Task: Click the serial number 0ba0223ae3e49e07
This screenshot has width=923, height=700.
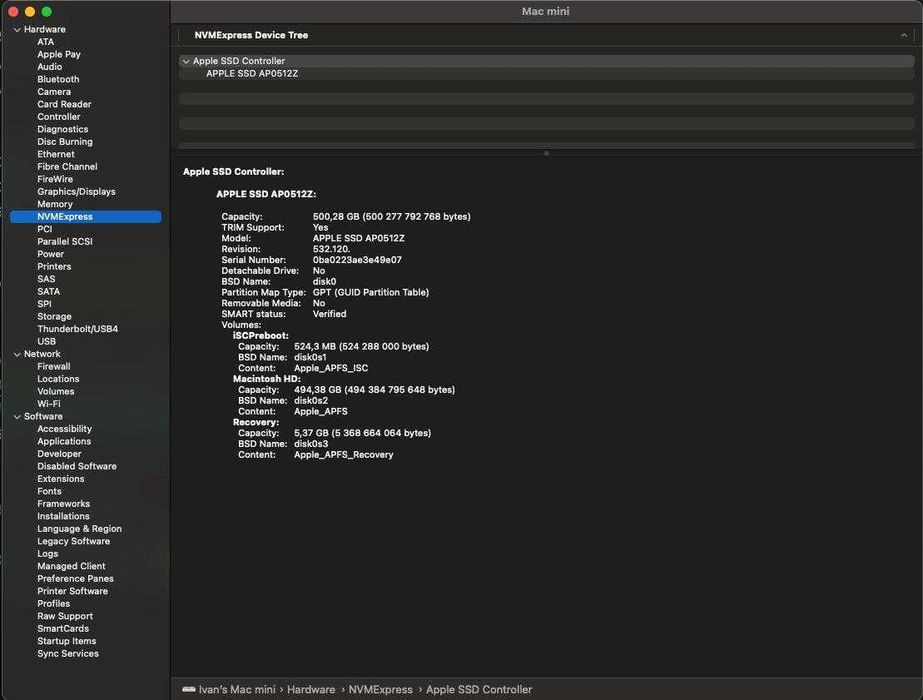Action: coord(357,260)
